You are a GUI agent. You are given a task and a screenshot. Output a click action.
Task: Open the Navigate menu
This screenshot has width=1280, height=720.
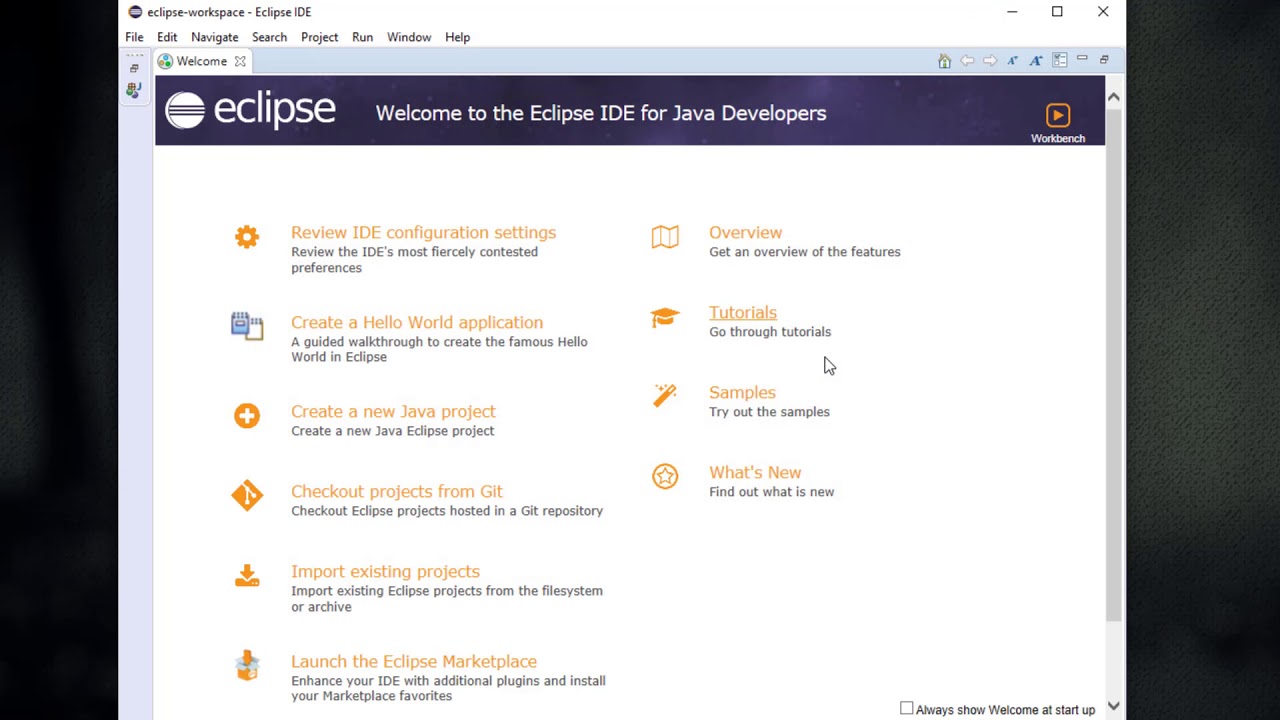tap(215, 37)
